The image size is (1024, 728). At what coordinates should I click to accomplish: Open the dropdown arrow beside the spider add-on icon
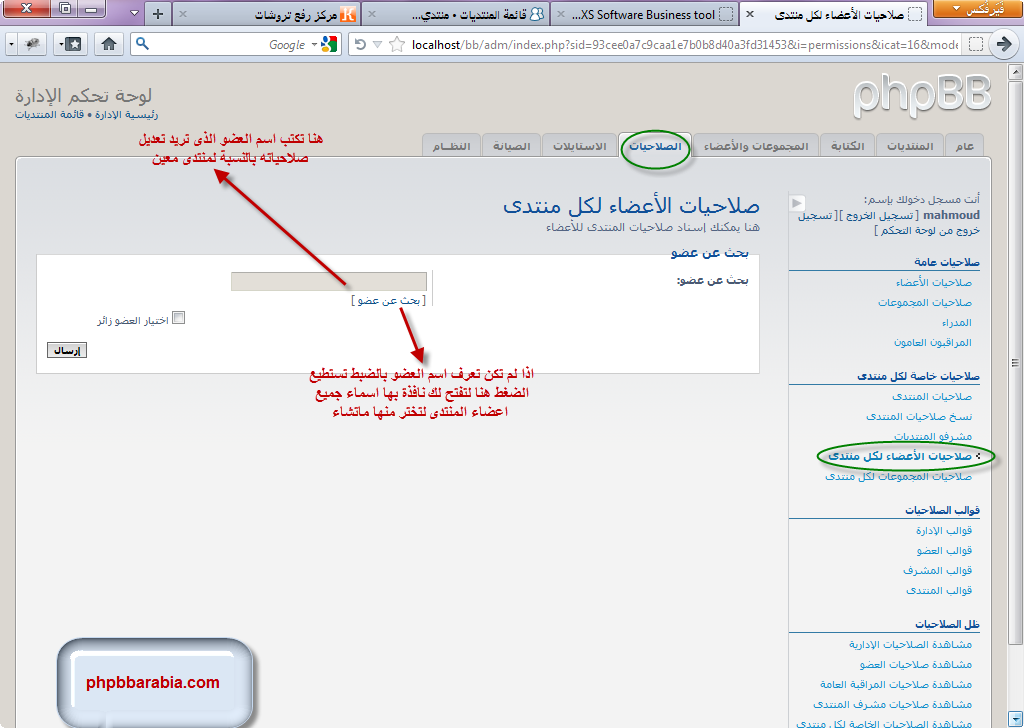(11, 44)
